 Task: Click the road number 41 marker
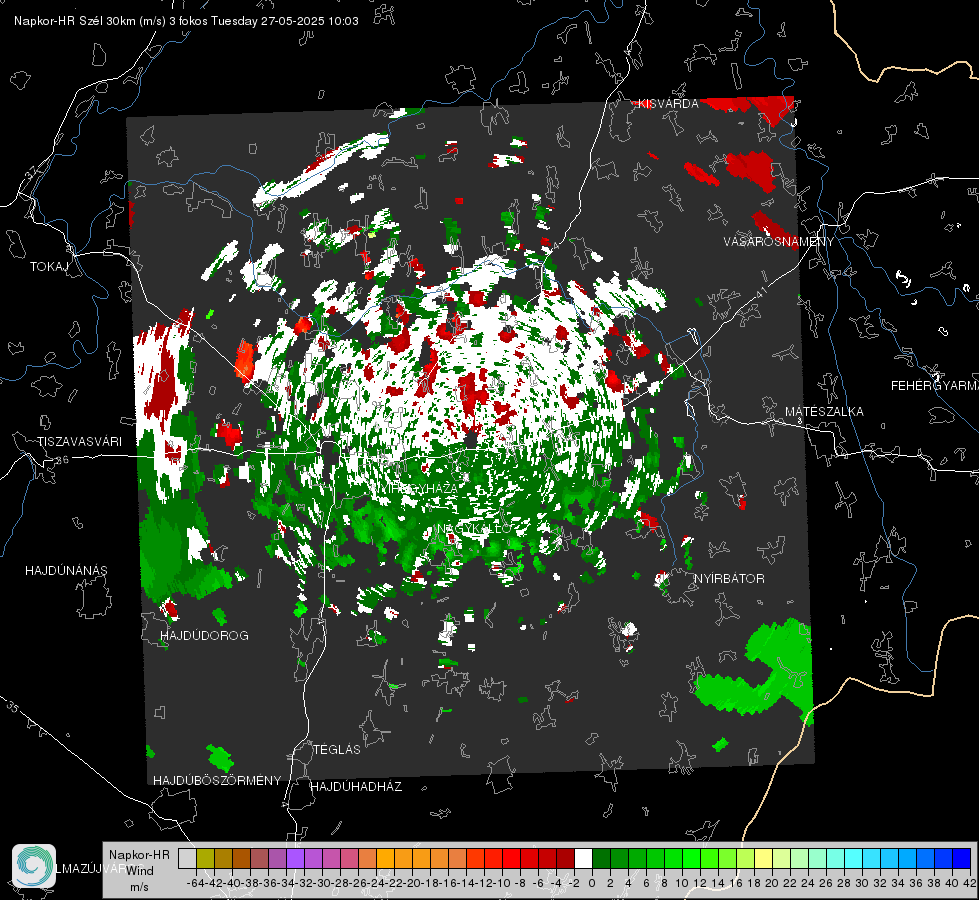click(x=760, y=293)
